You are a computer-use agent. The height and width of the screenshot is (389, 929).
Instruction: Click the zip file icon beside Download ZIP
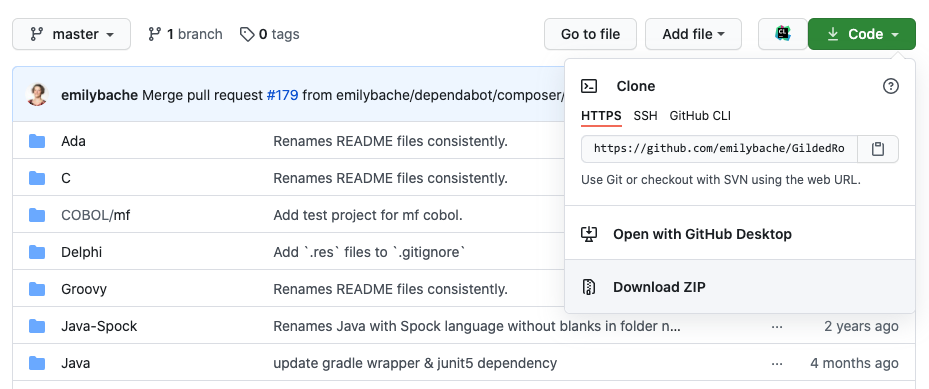coord(588,287)
